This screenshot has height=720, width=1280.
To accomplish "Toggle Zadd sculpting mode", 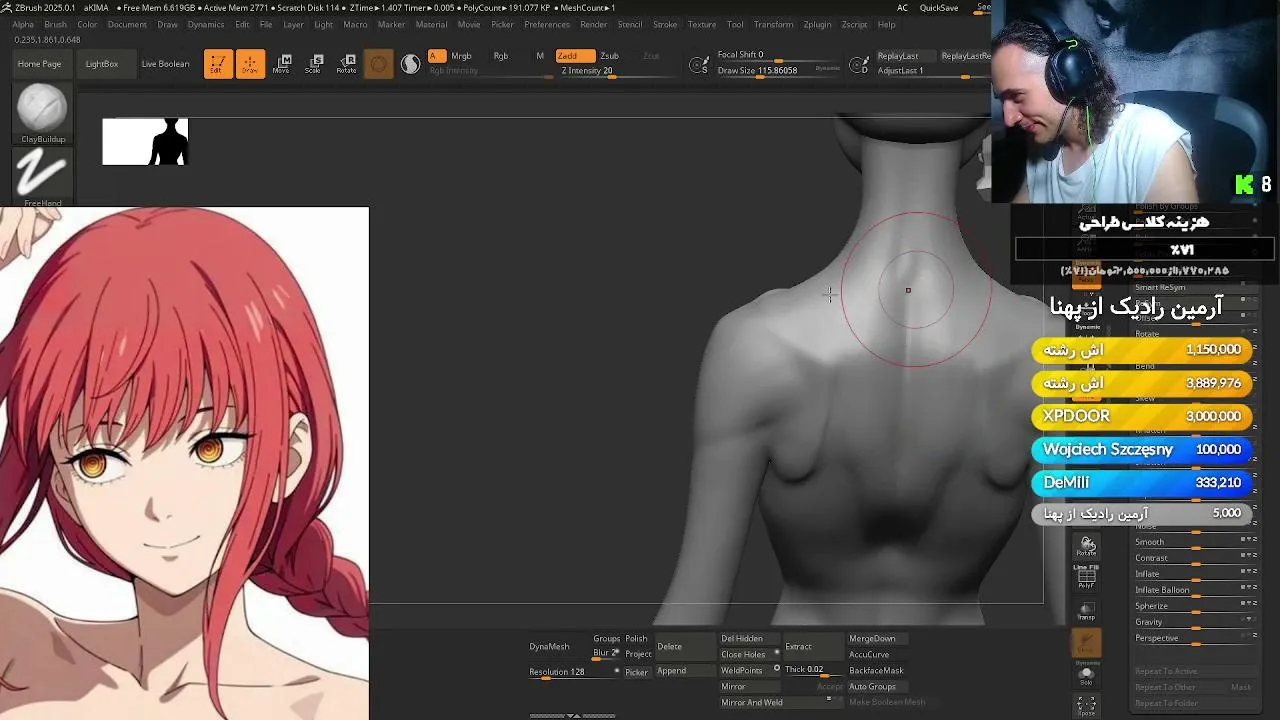I will [575, 56].
